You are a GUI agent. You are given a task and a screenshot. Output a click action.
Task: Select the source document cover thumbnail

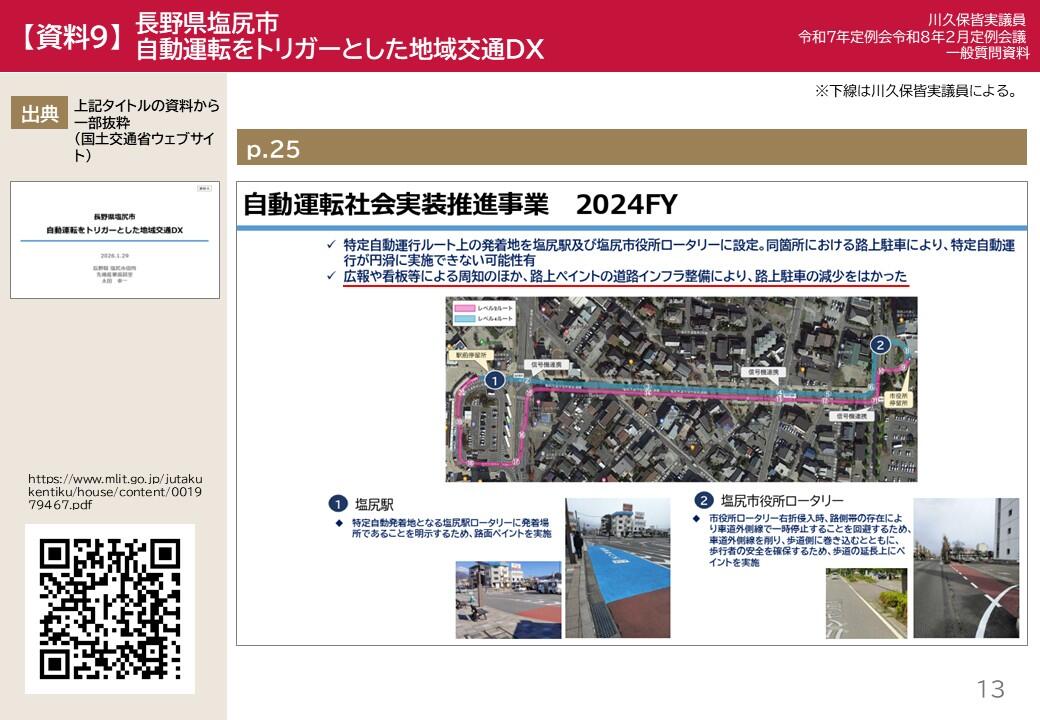click(x=115, y=240)
